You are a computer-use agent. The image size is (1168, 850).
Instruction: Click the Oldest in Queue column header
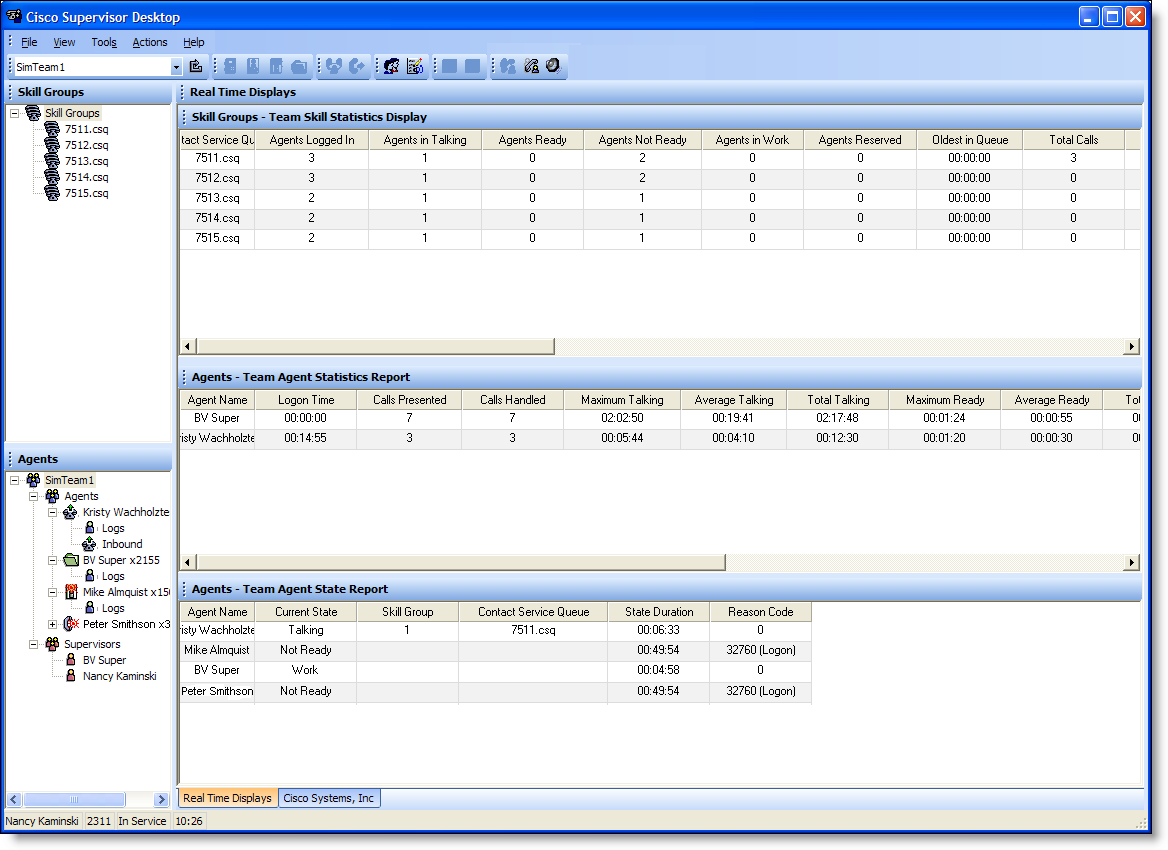[x=970, y=139]
